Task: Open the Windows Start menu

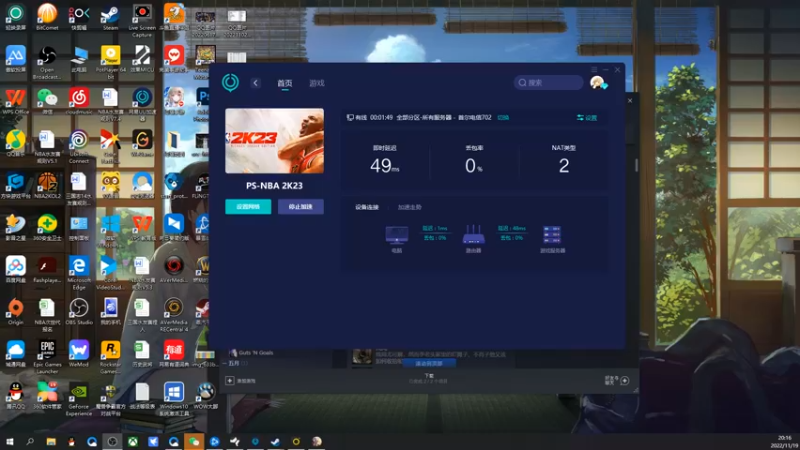Action: click(10, 441)
